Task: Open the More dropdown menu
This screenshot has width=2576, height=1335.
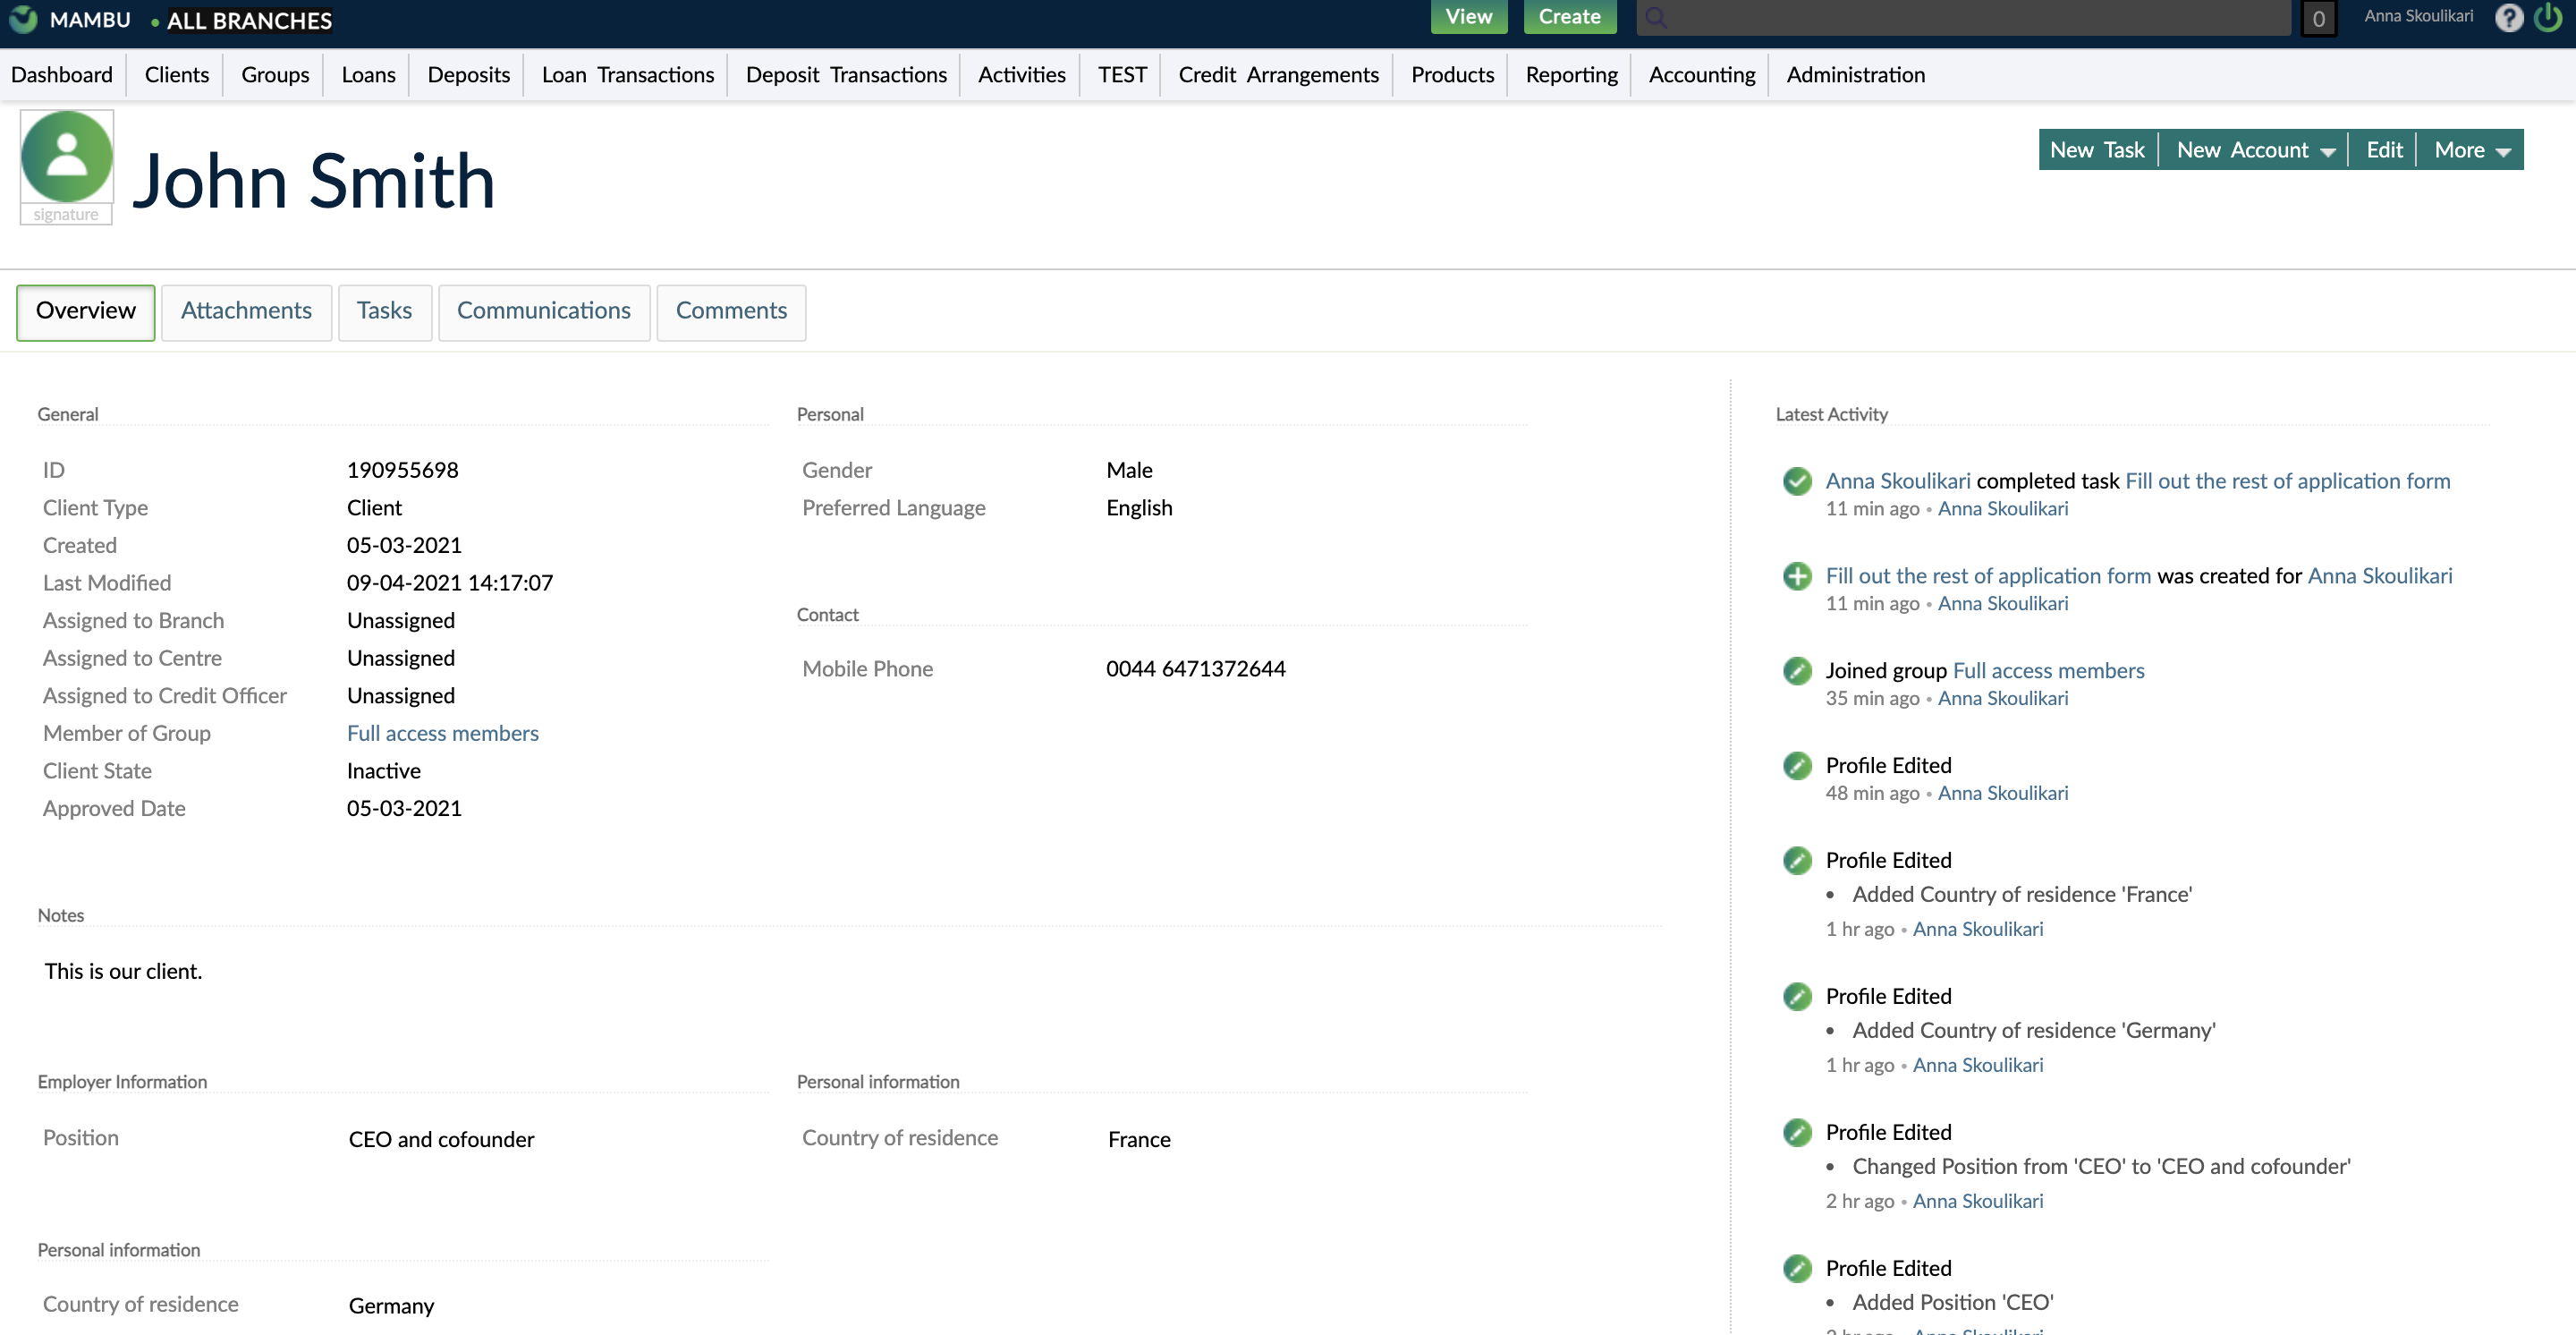Action: [x=2471, y=150]
